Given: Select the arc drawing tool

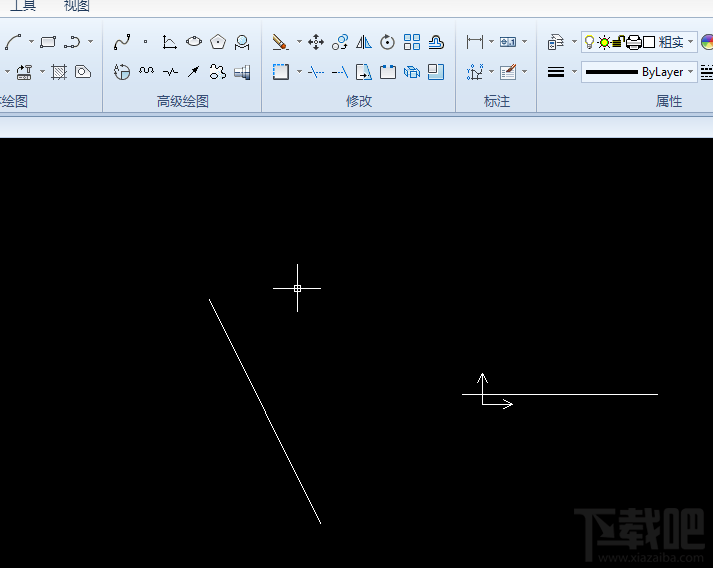Looking at the screenshot, I should [x=13, y=42].
